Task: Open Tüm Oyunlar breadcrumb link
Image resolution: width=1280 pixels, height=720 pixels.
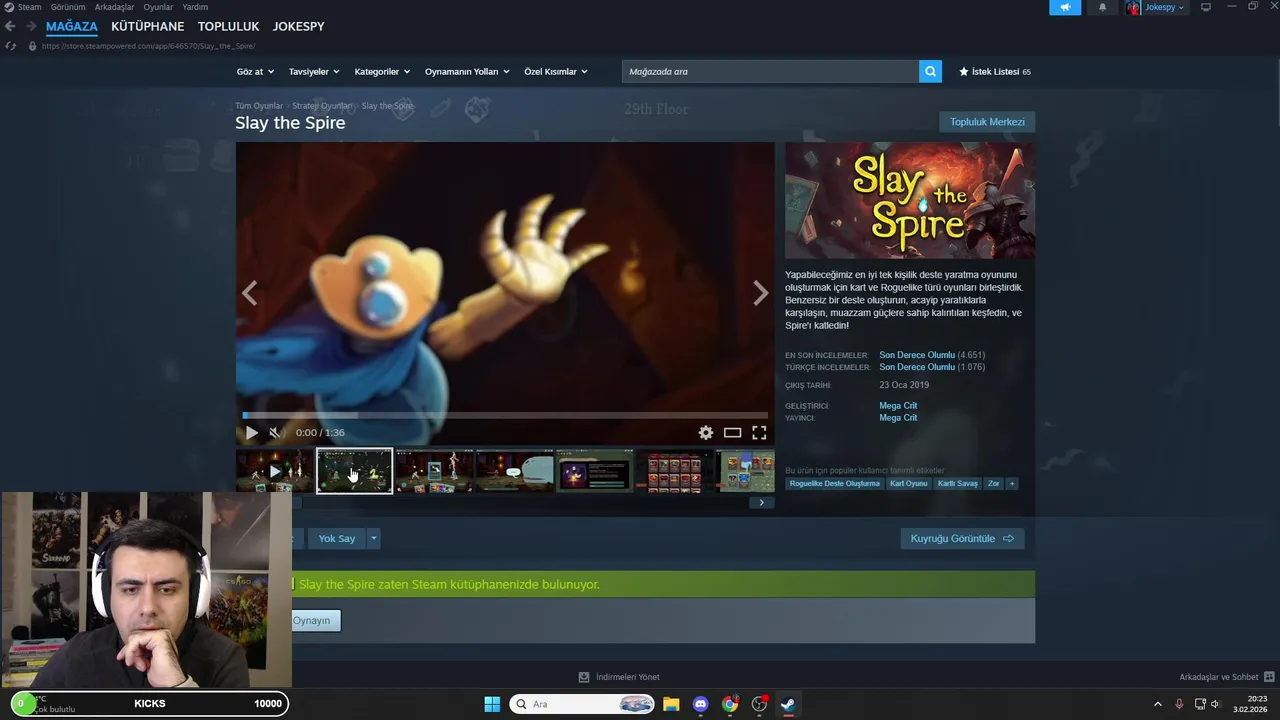Action: [x=259, y=106]
